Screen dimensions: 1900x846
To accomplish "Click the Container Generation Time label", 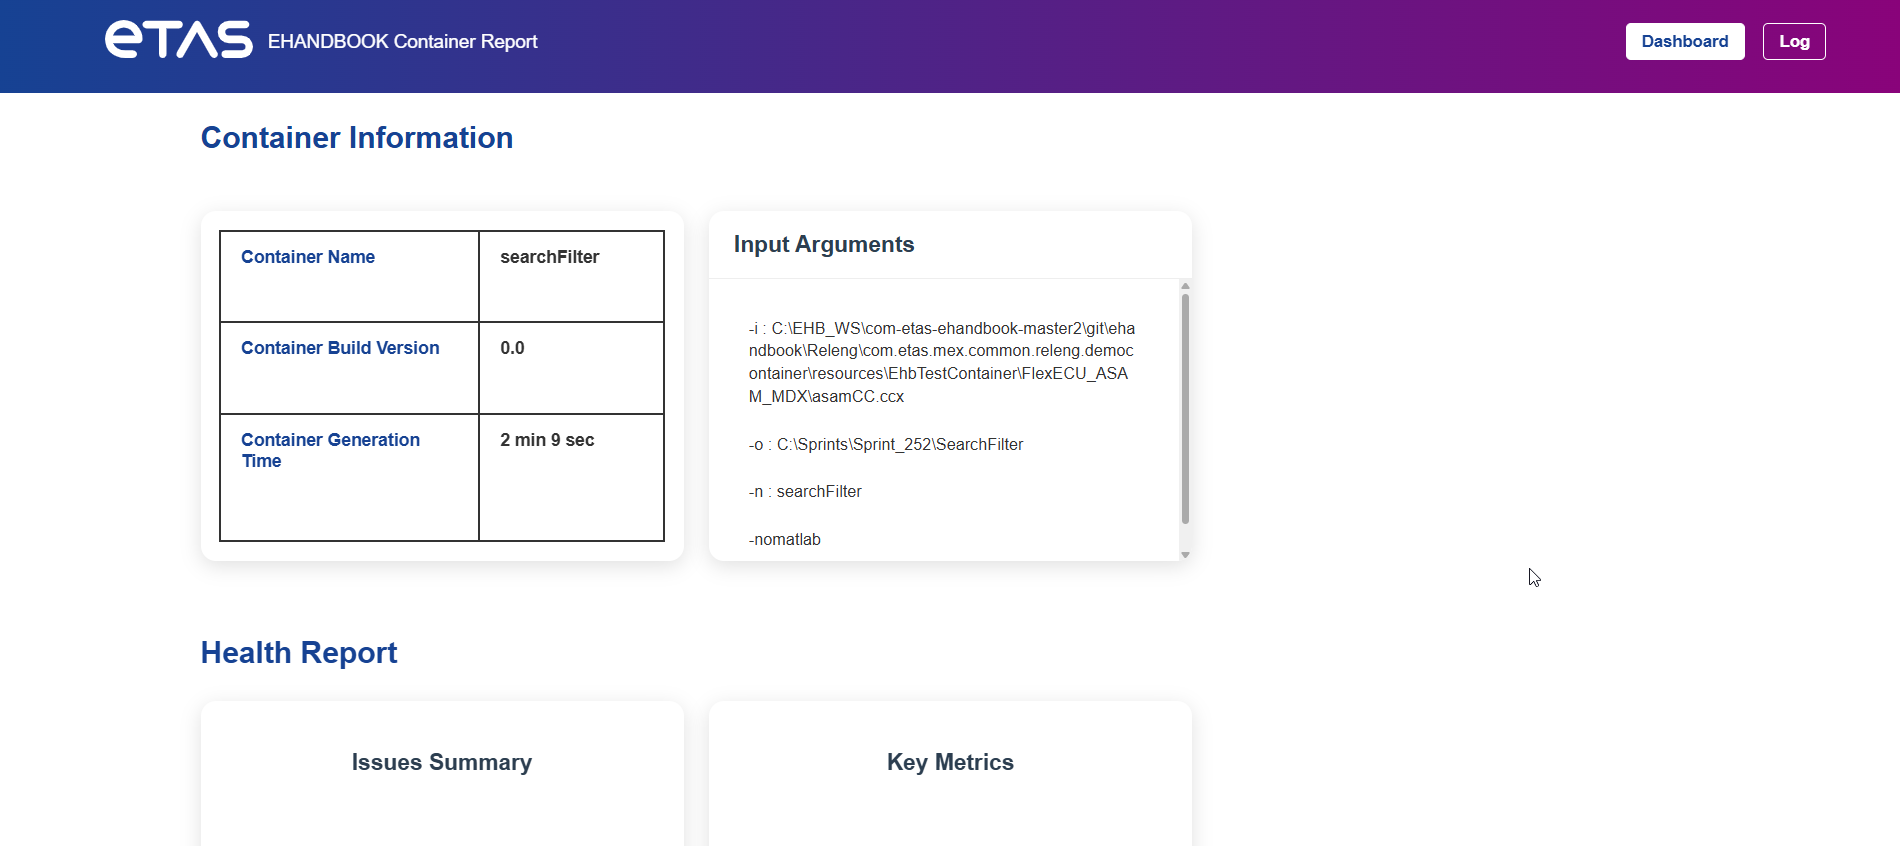I will coord(330,450).
